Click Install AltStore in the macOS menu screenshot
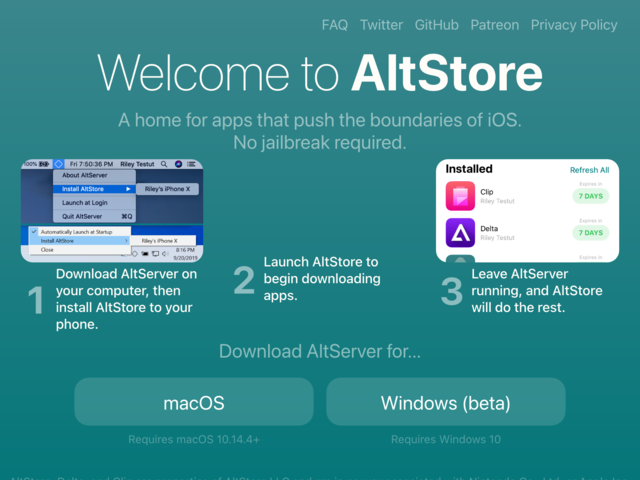The height and width of the screenshot is (480, 640). coord(95,189)
